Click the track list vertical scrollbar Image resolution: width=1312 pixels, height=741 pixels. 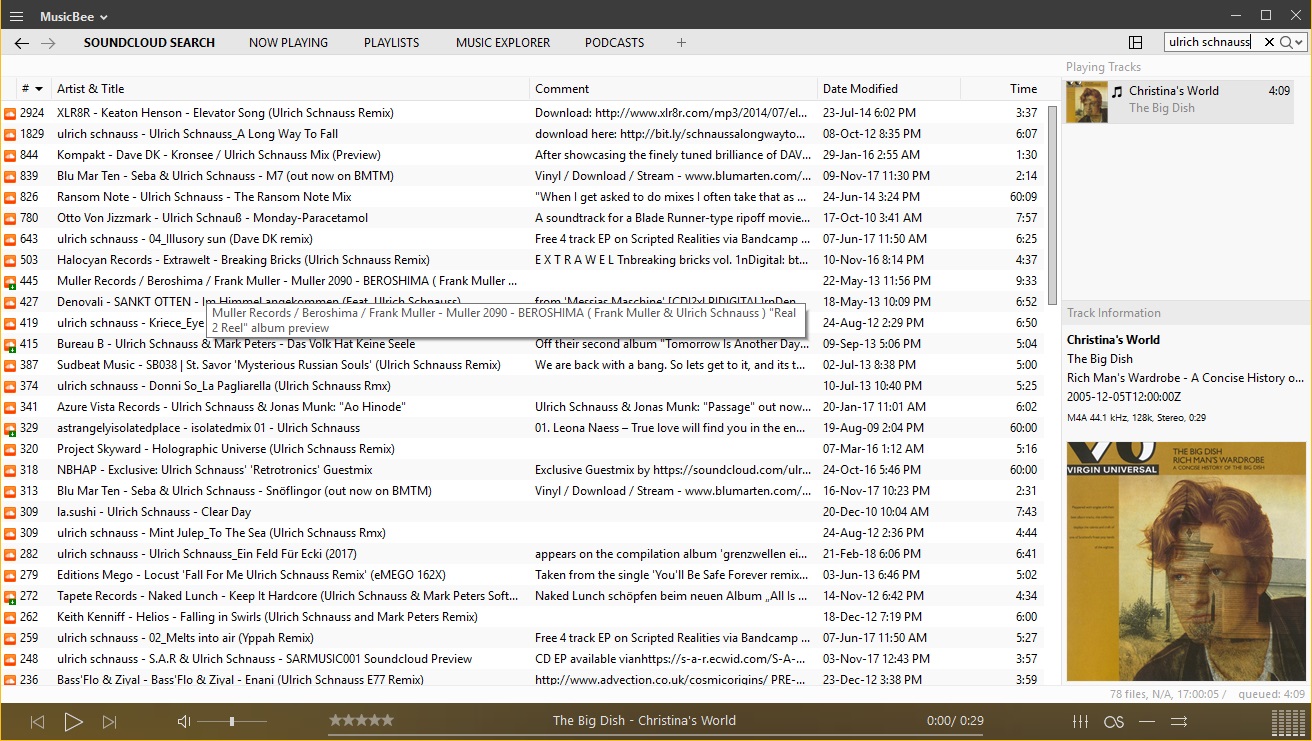click(x=1052, y=205)
